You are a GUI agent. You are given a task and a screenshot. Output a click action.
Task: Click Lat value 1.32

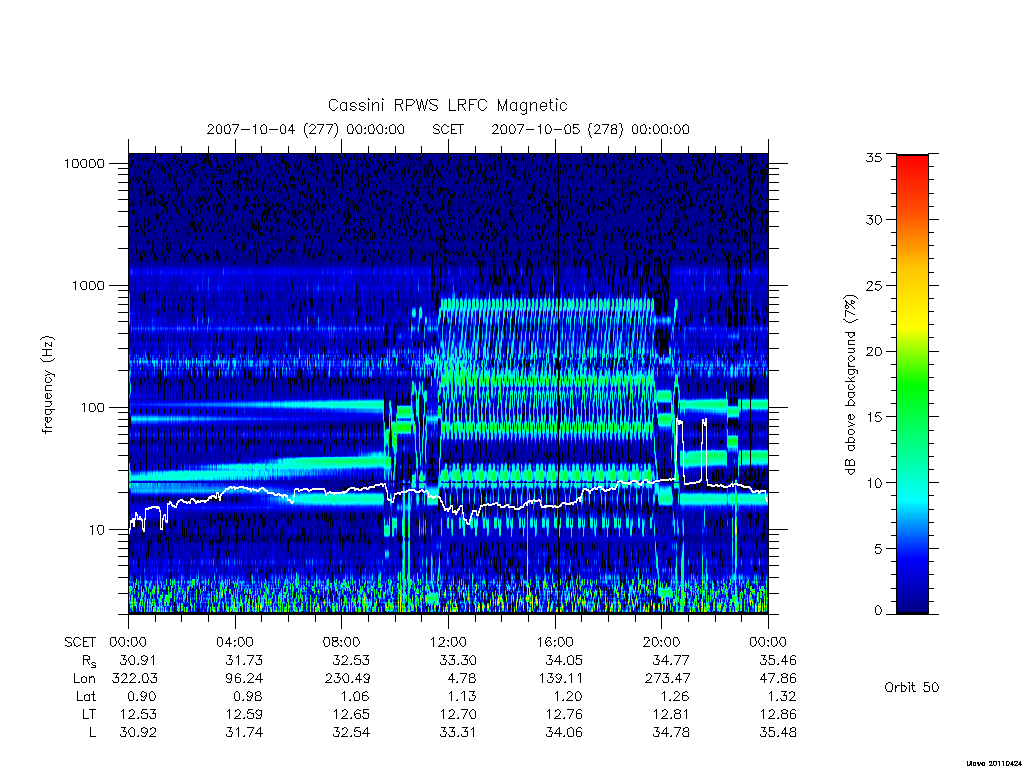click(782, 696)
